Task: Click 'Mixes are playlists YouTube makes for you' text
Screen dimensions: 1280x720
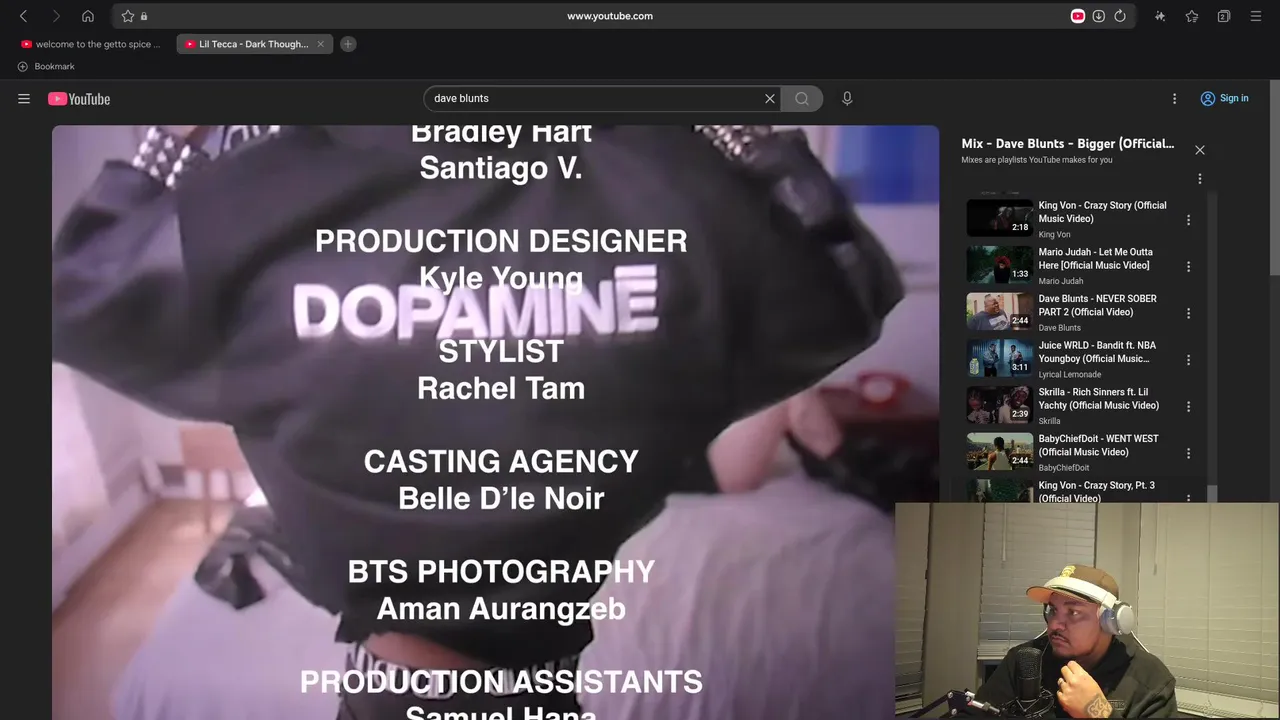Action: (x=1036, y=160)
